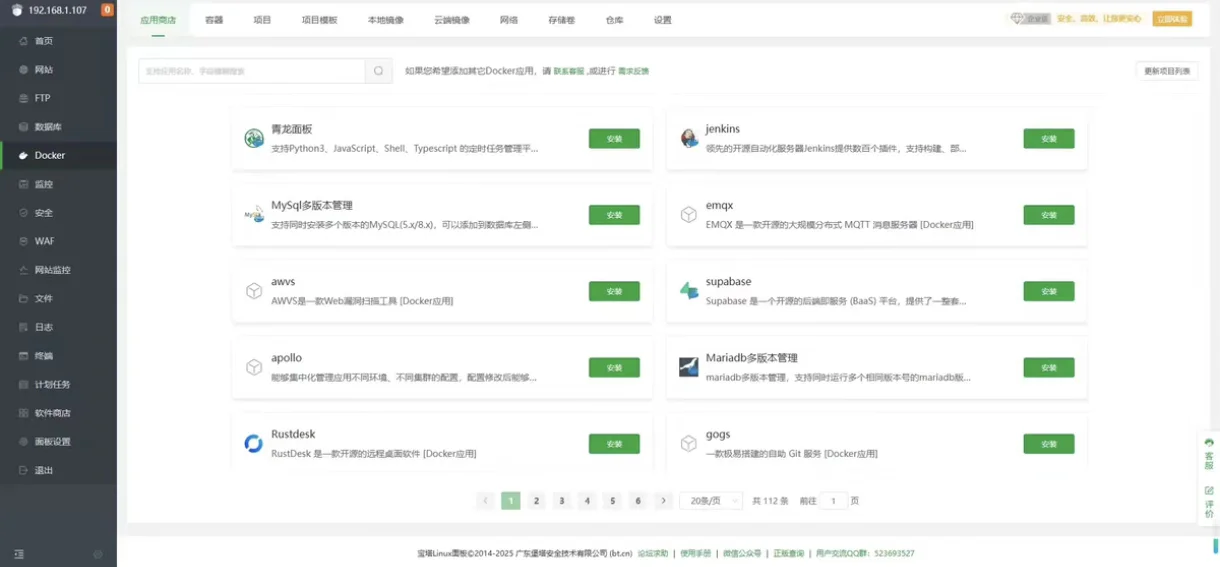Switch to the 项目模板 tab
1220x567 pixels.
[319, 20]
